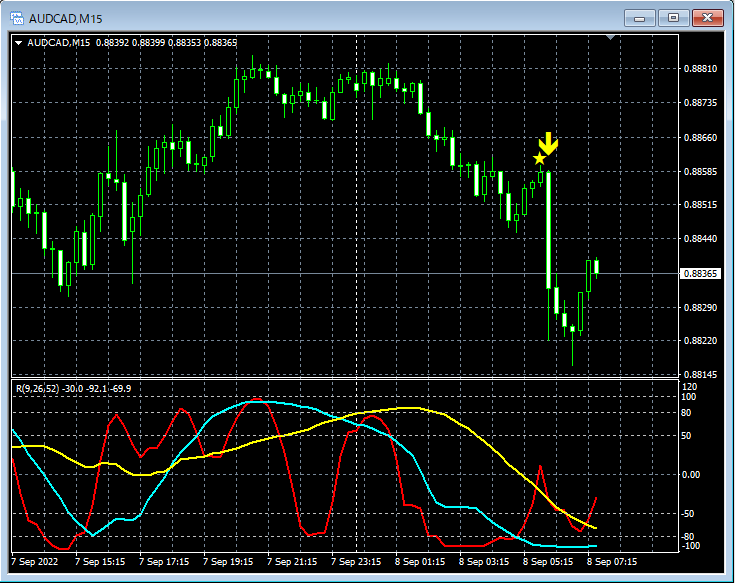The image size is (736, 583).
Task: Maximize the AUDCAD,M15 chart window
Action: (673, 18)
